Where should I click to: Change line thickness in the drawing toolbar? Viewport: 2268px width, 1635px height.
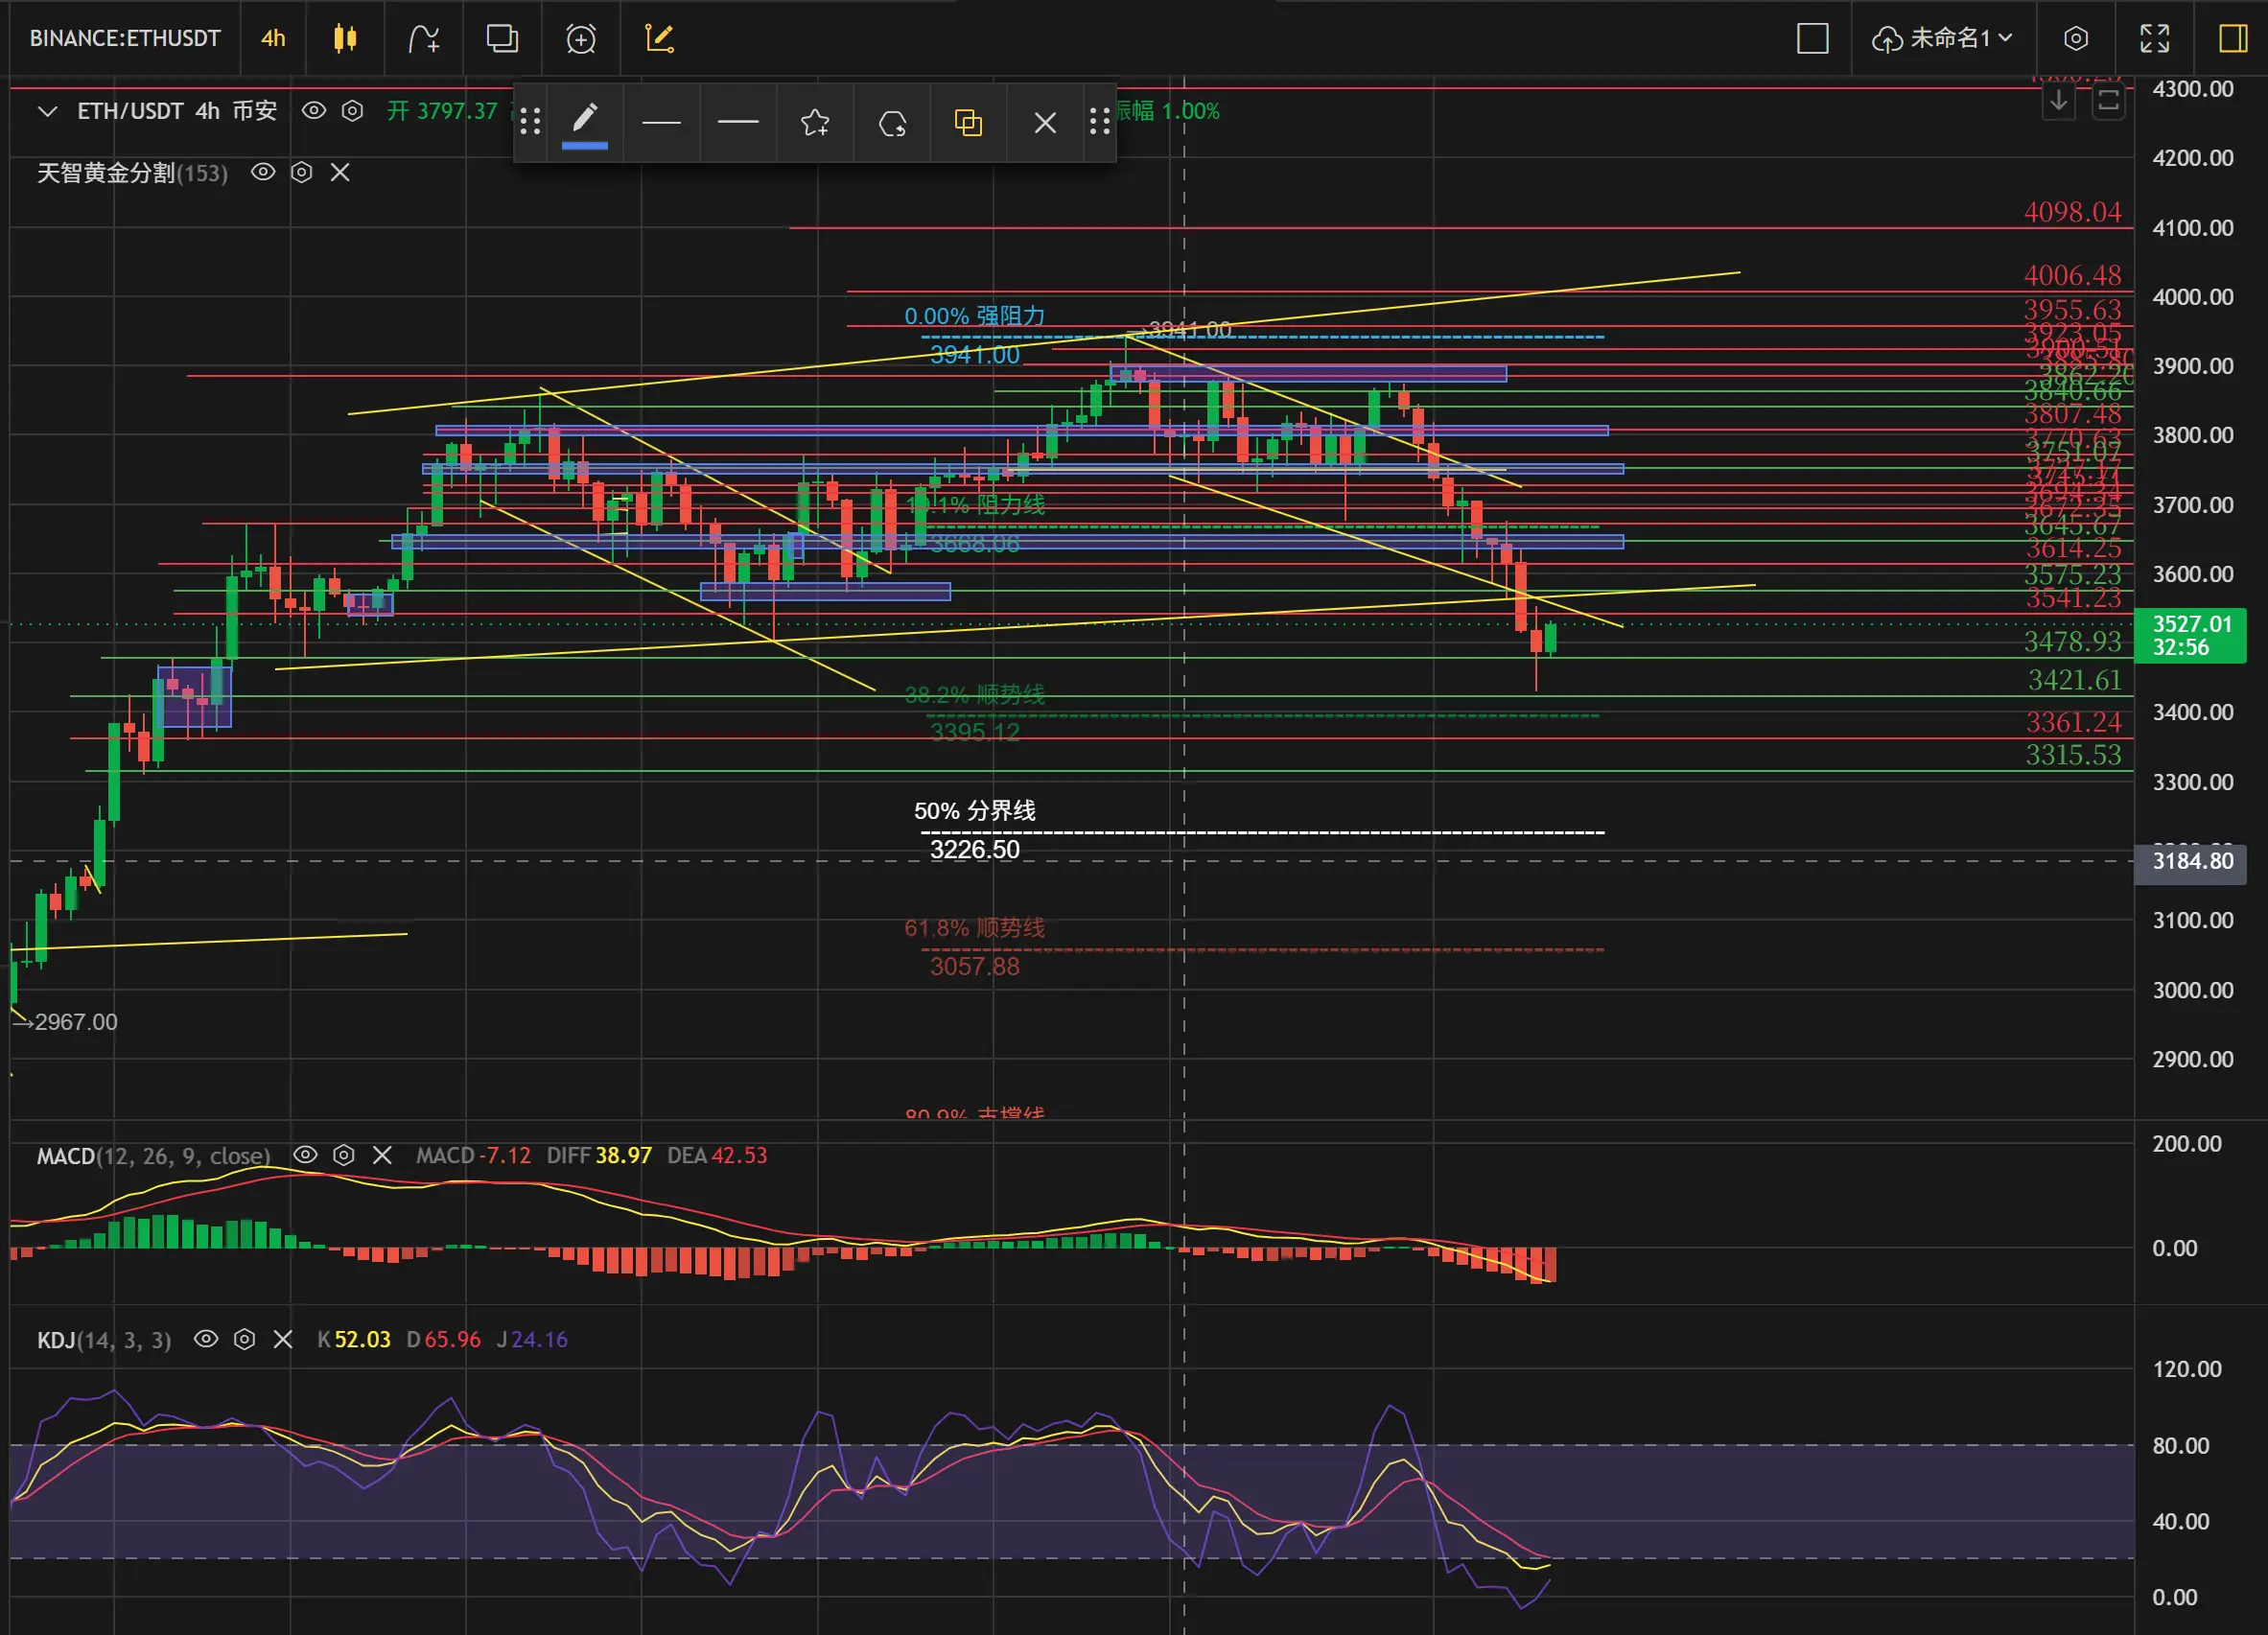pos(661,122)
